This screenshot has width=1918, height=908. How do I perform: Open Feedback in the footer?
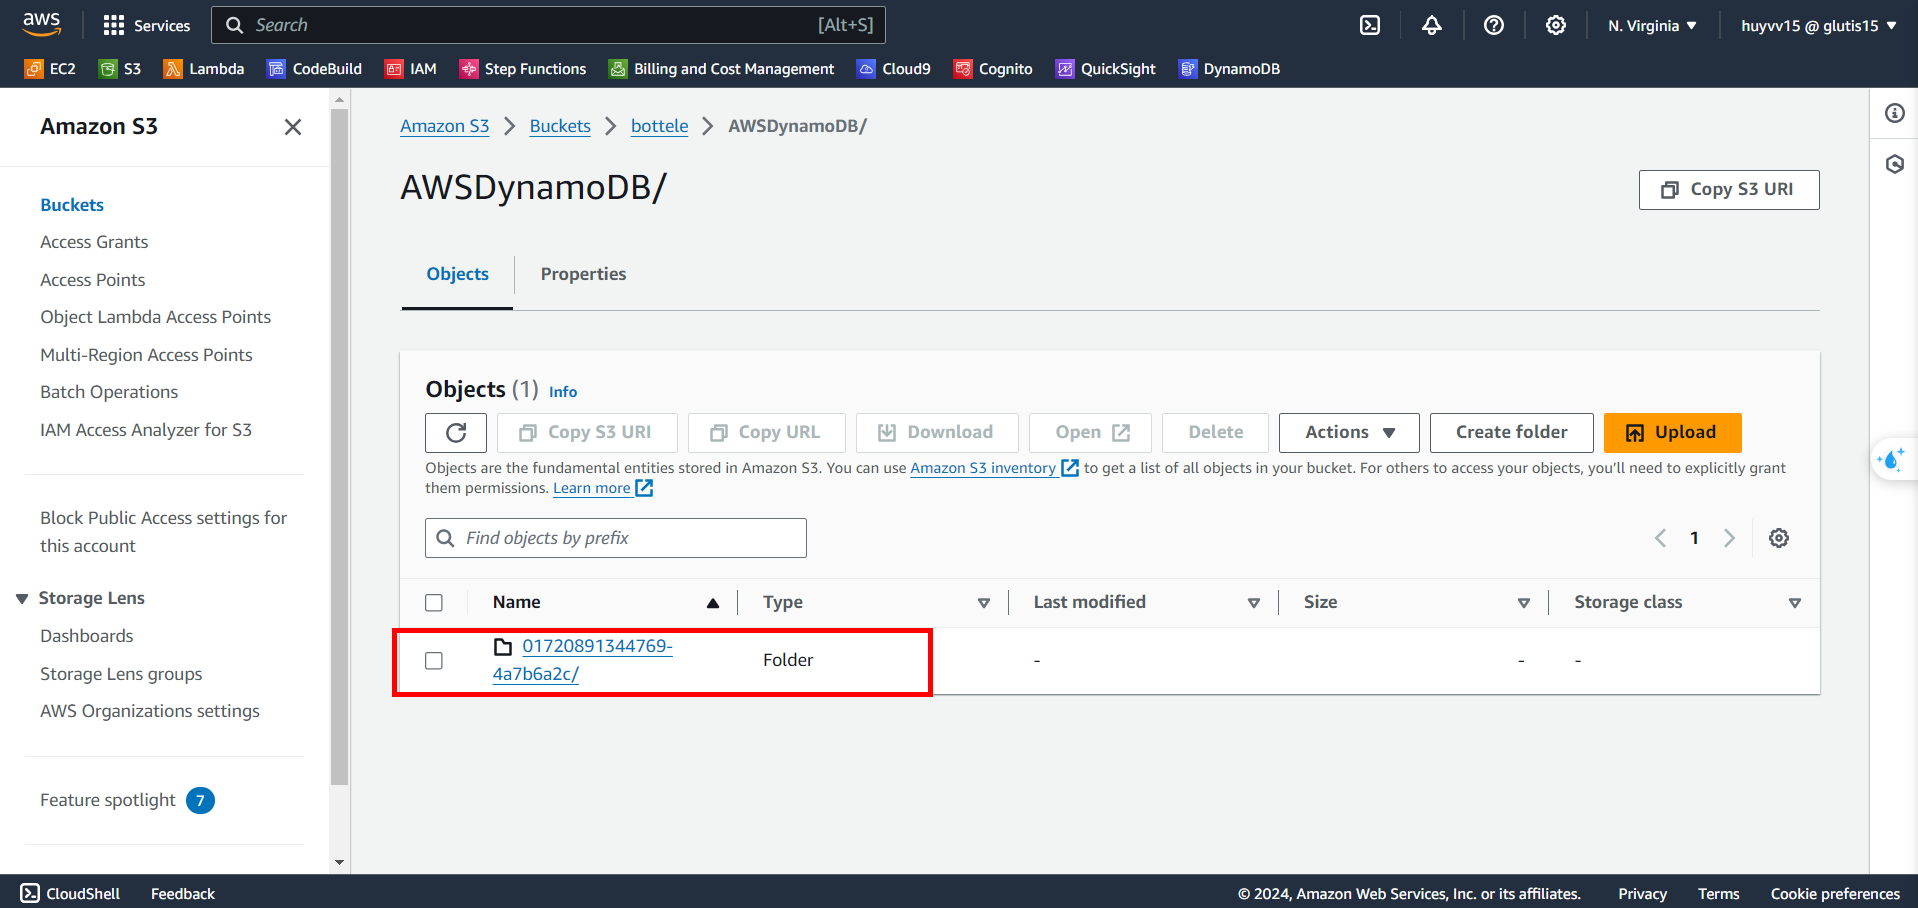183,893
